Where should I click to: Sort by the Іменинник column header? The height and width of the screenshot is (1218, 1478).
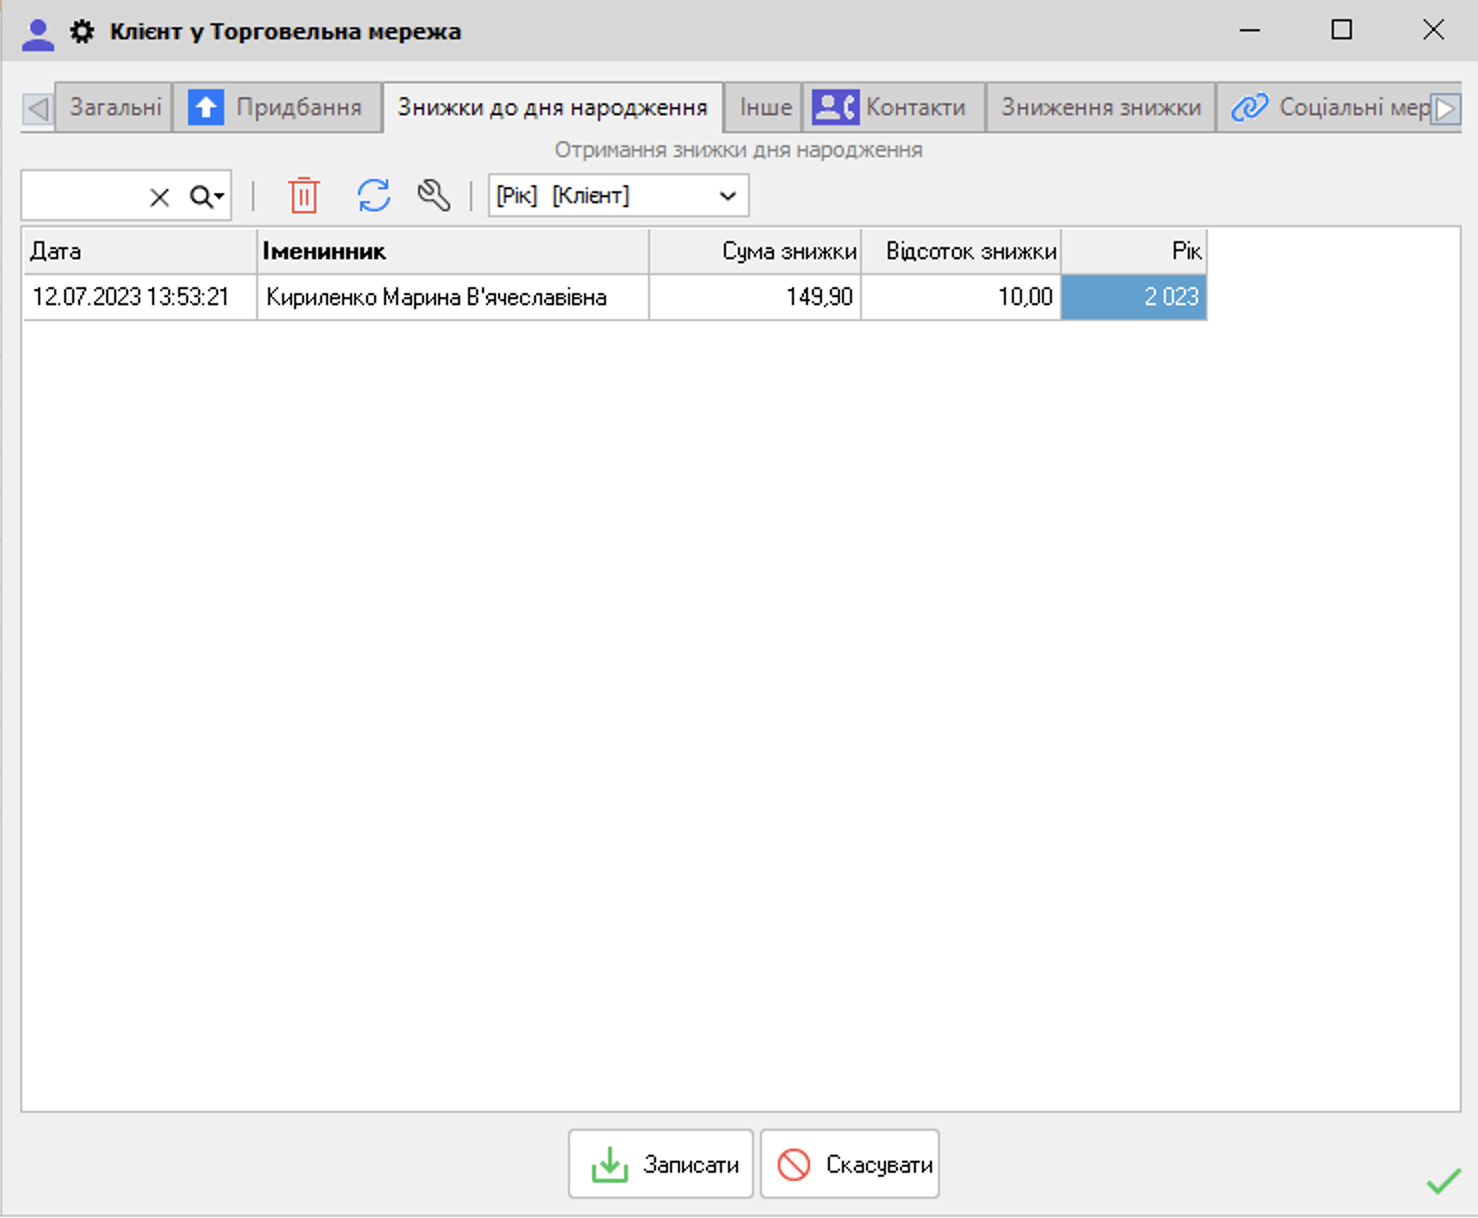tap(453, 251)
